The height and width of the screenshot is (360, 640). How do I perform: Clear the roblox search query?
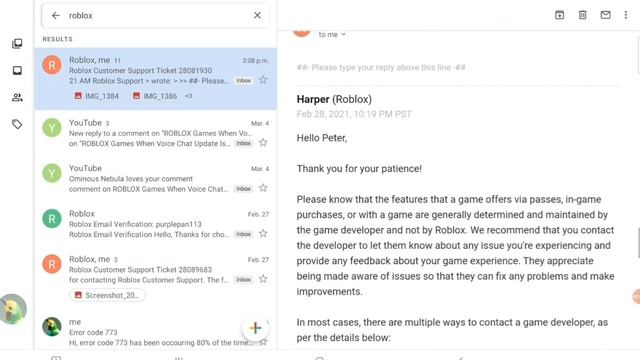click(x=257, y=16)
